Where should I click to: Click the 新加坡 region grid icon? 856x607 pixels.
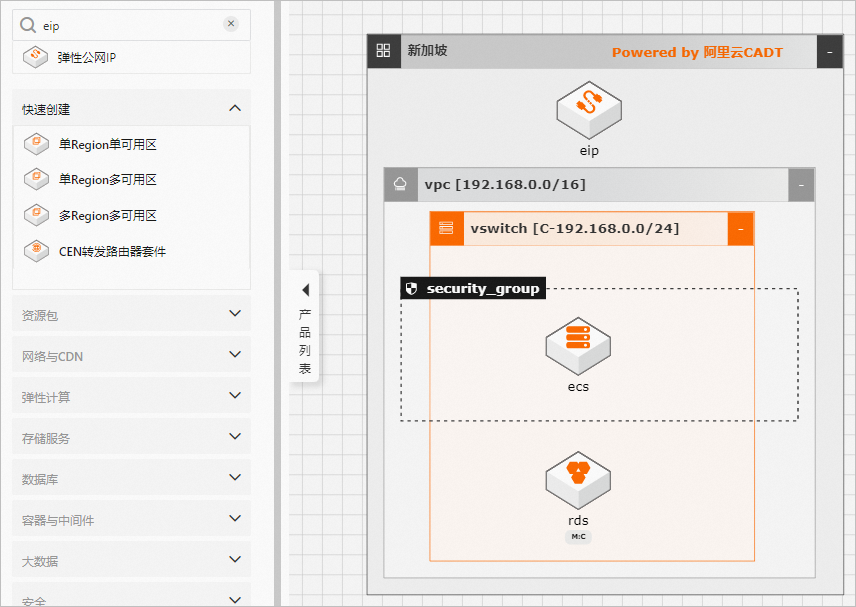(x=384, y=51)
